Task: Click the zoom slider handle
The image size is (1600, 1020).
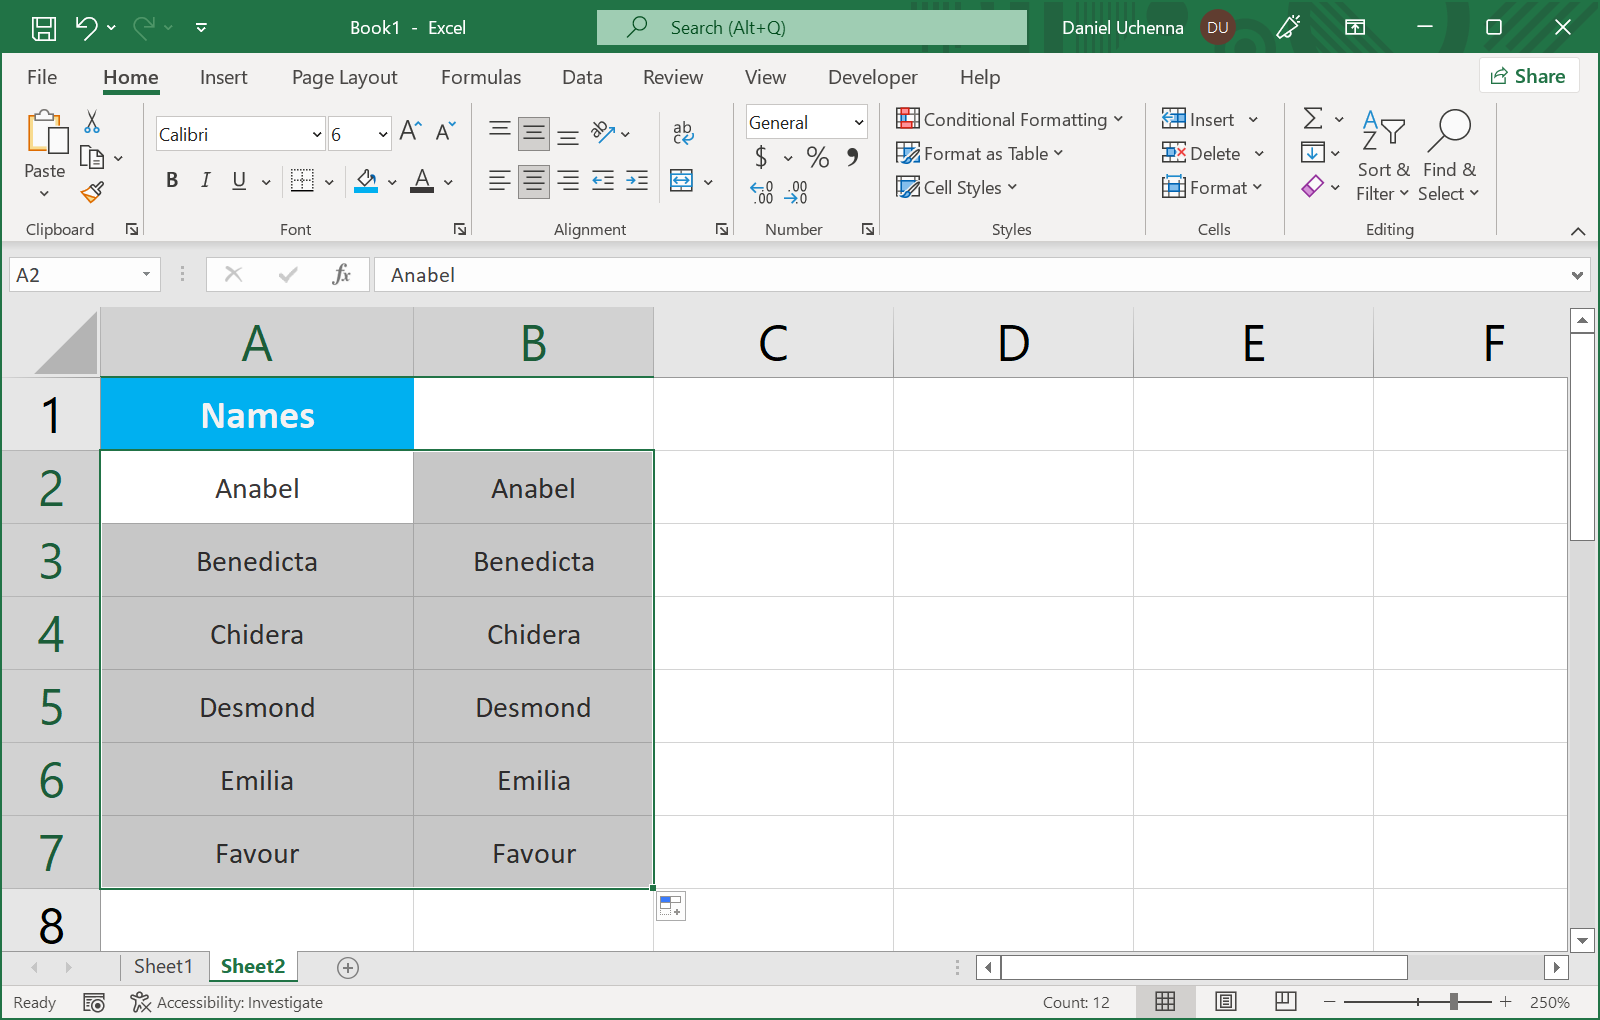Action: pos(1454,1001)
